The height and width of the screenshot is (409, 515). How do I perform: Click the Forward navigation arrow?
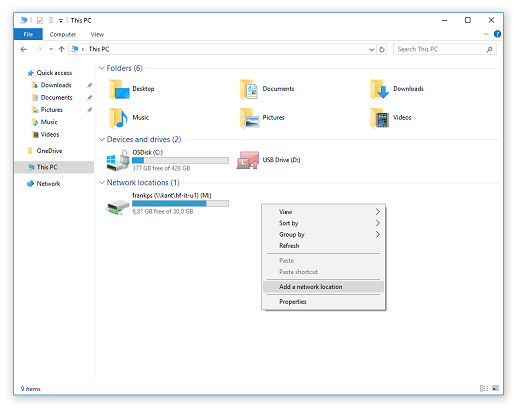tap(39, 49)
